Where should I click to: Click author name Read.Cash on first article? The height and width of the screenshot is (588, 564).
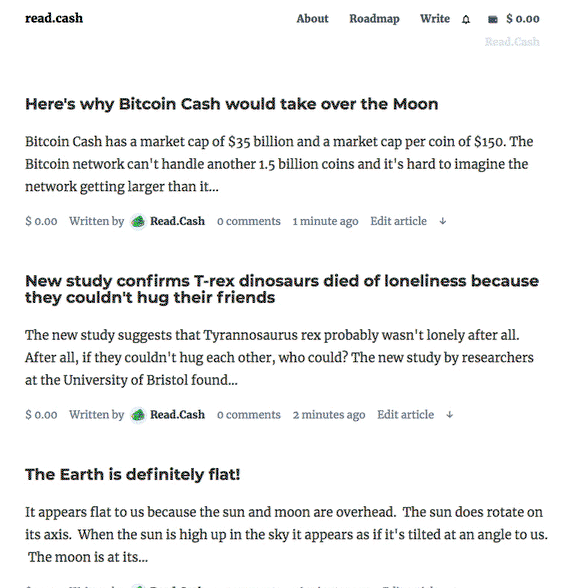[177, 221]
